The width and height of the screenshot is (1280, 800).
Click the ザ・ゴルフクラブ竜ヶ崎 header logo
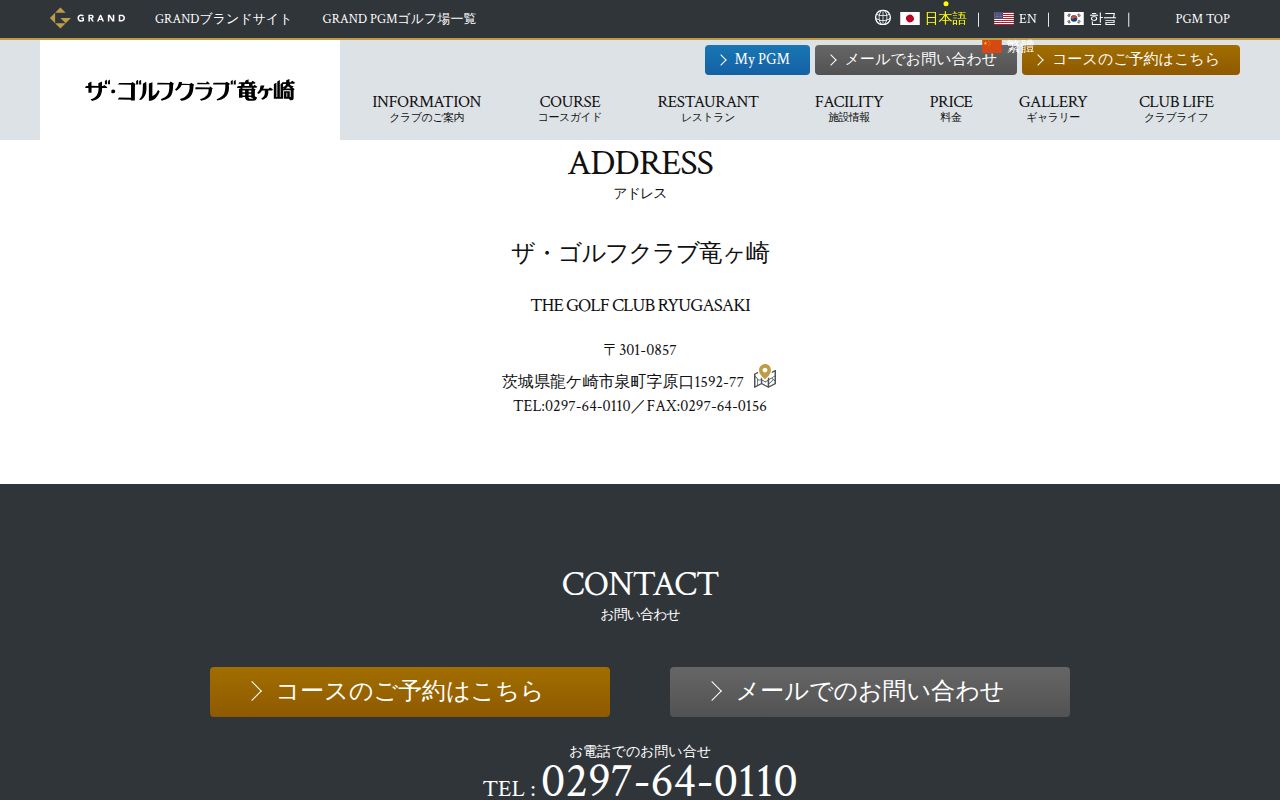(x=190, y=90)
